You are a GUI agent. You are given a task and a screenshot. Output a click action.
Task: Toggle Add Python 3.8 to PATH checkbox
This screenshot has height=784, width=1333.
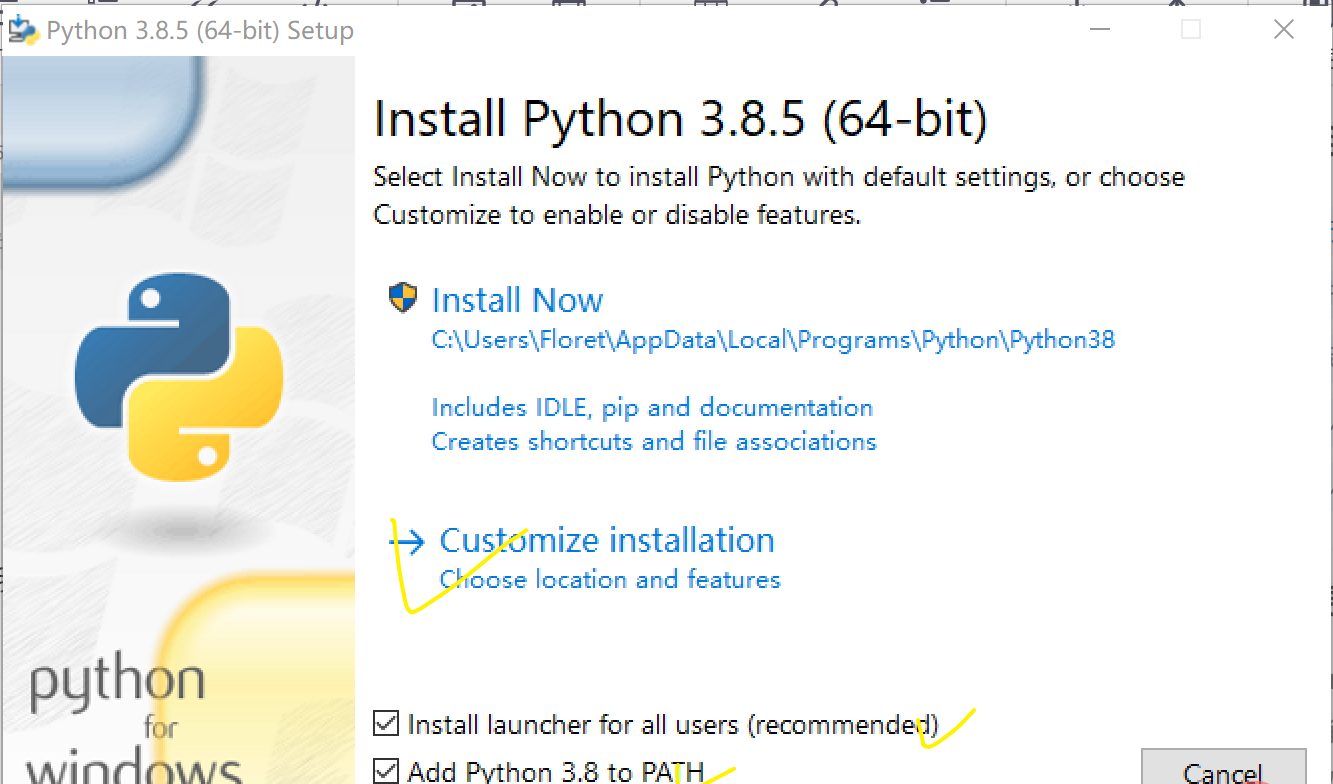click(385, 771)
